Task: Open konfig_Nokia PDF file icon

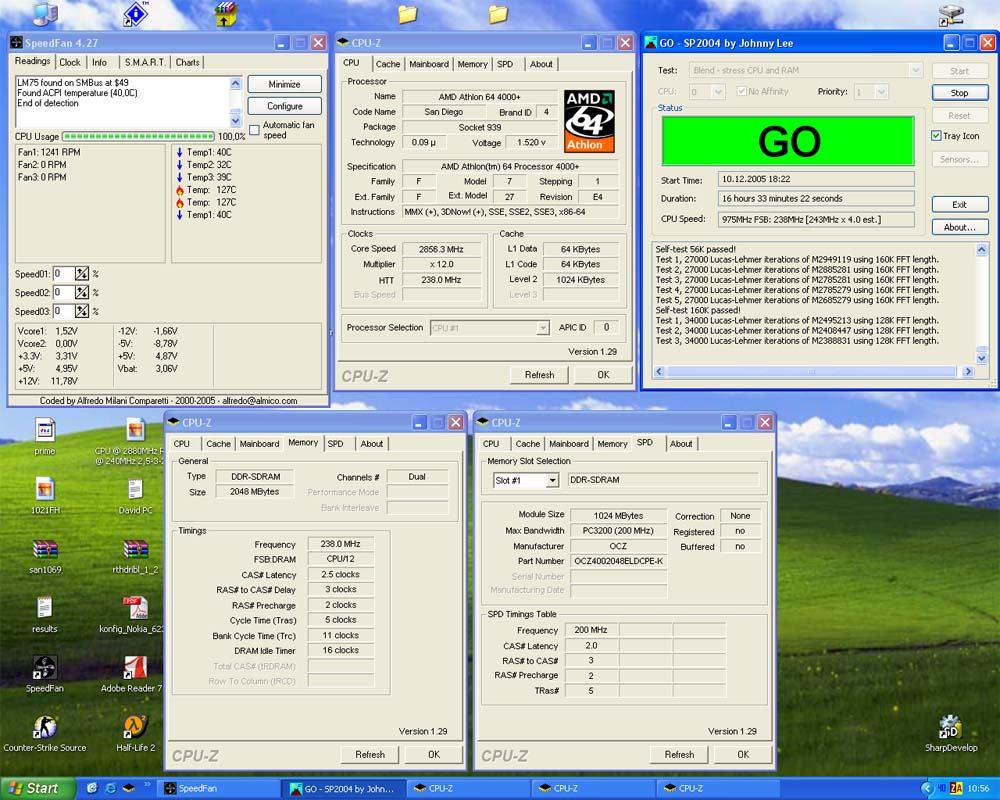Action: pyautogui.click(x=135, y=608)
